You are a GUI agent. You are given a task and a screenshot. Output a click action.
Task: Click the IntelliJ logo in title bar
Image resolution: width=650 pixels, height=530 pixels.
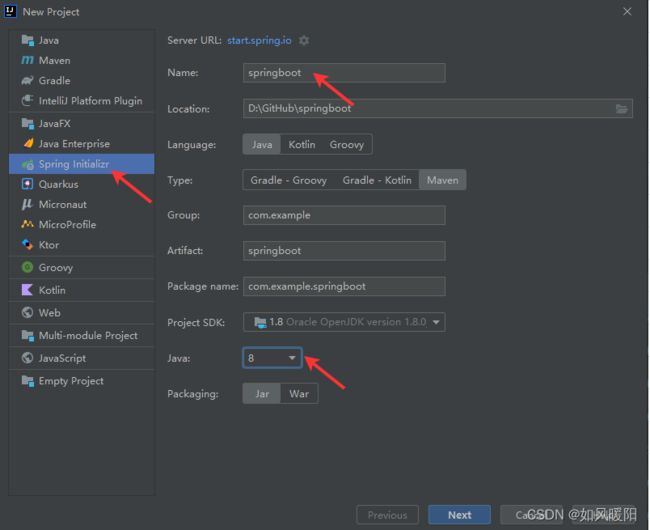(x=10, y=11)
